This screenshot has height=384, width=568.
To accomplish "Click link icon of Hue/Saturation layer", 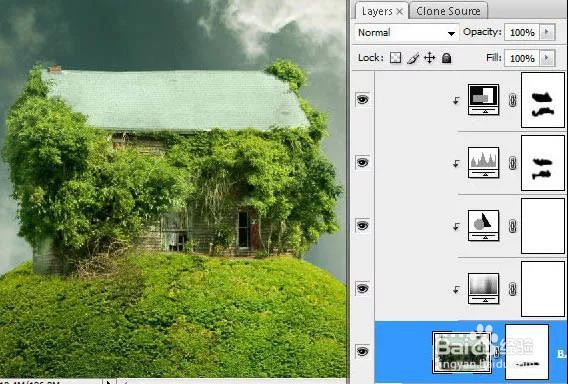I will 512,226.
